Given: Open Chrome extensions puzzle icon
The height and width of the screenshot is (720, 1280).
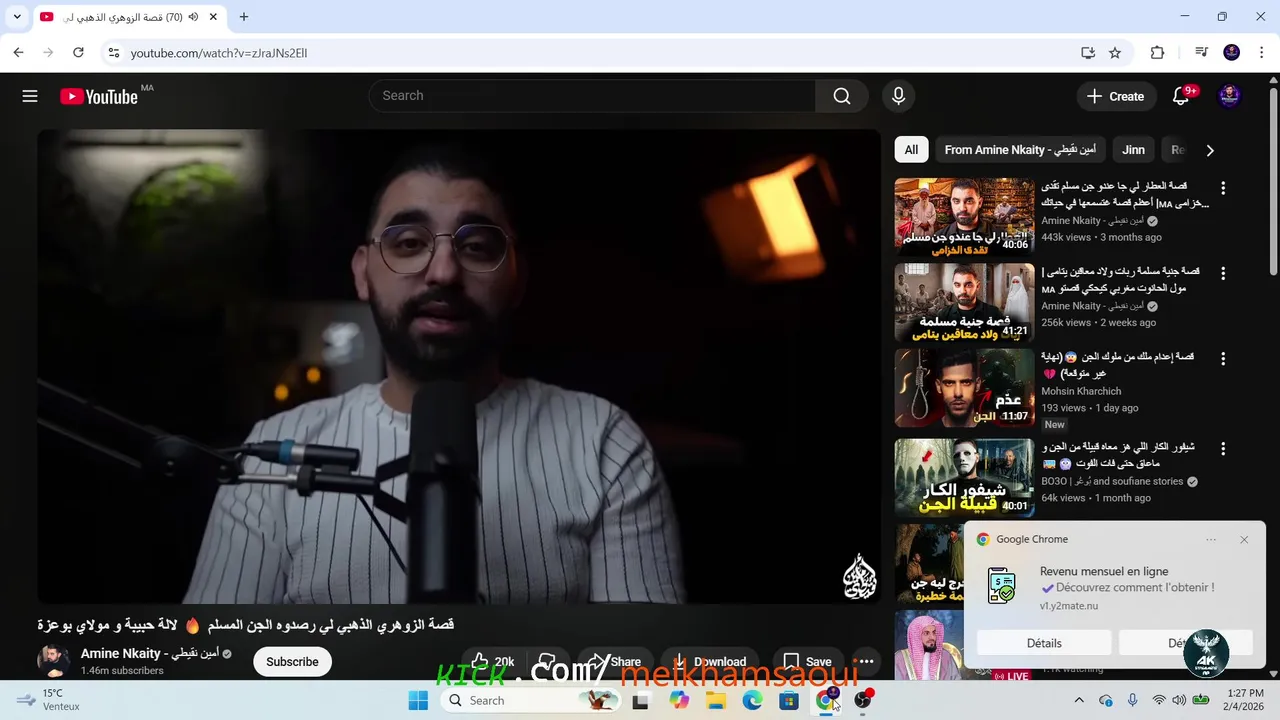Looking at the screenshot, I should (x=1157, y=52).
